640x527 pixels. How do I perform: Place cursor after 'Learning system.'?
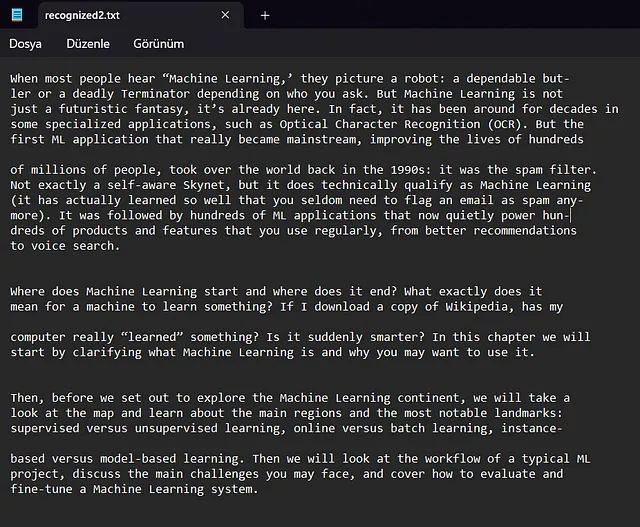pyautogui.click(x=259, y=489)
